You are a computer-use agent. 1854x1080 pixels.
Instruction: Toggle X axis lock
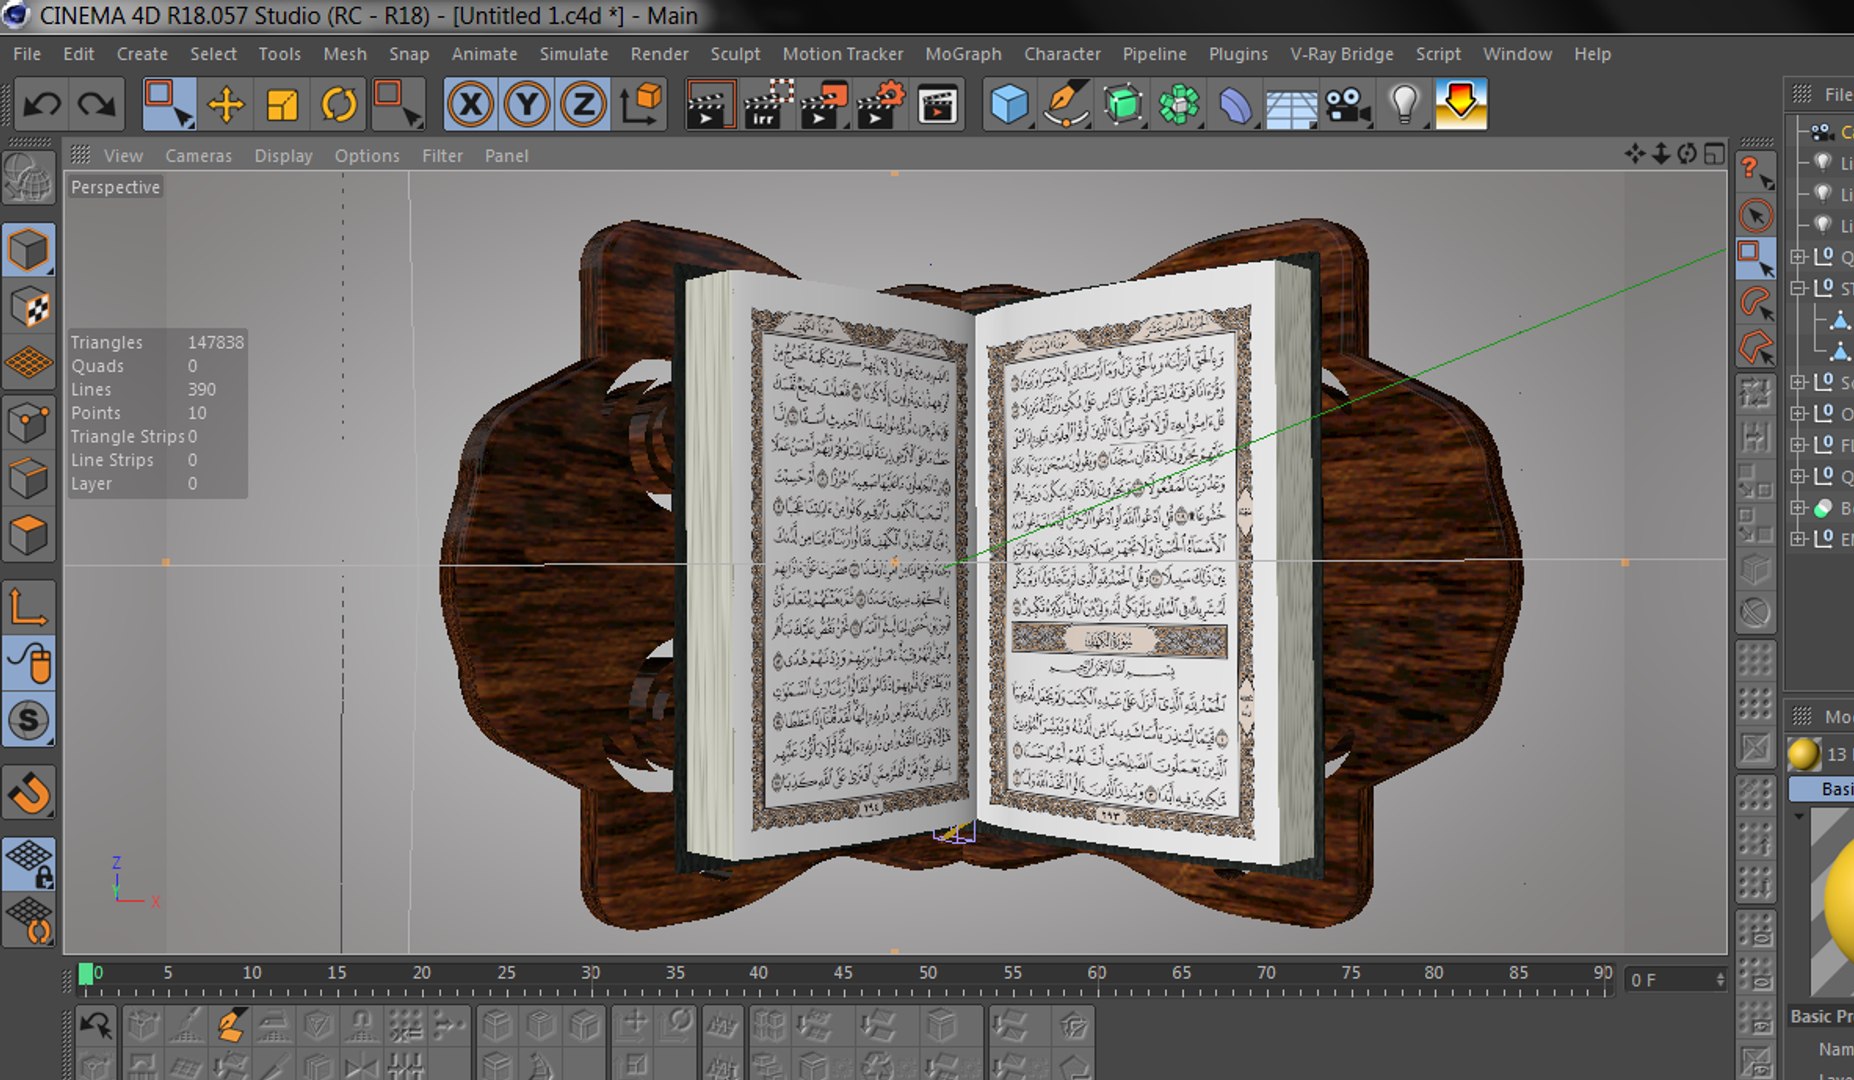coord(470,104)
